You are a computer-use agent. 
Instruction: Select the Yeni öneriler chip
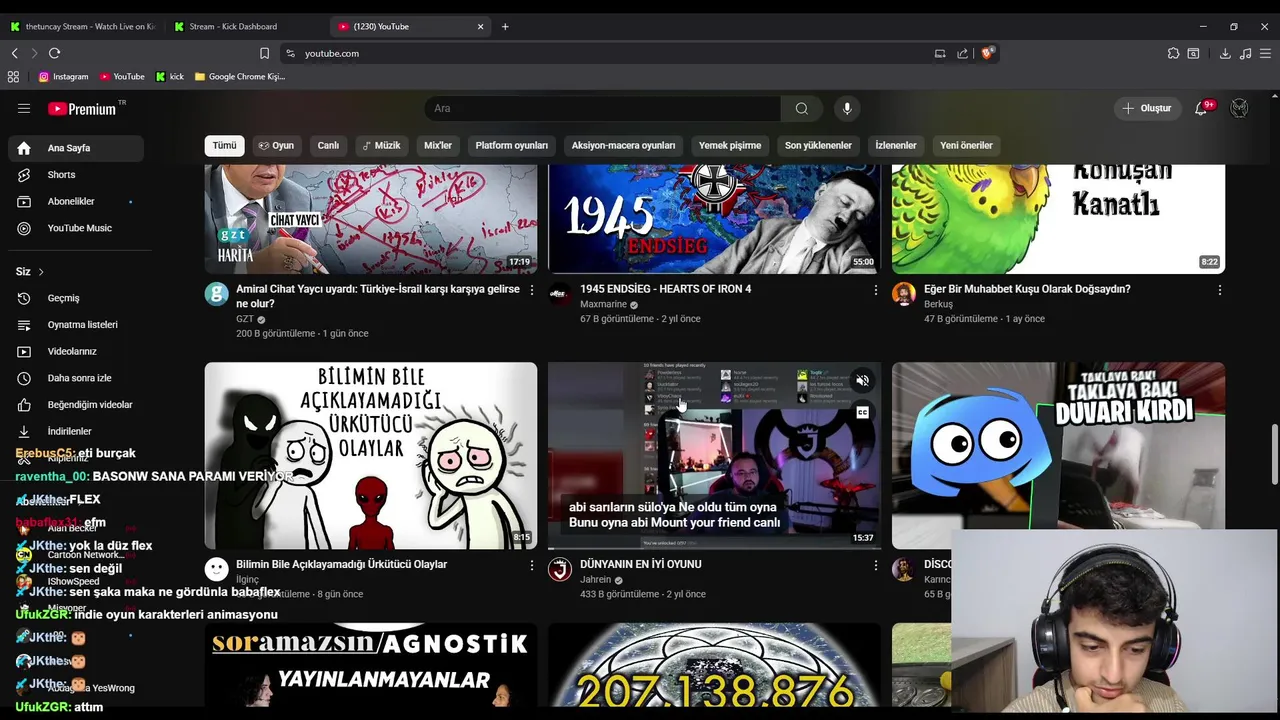[x=966, y=145]
